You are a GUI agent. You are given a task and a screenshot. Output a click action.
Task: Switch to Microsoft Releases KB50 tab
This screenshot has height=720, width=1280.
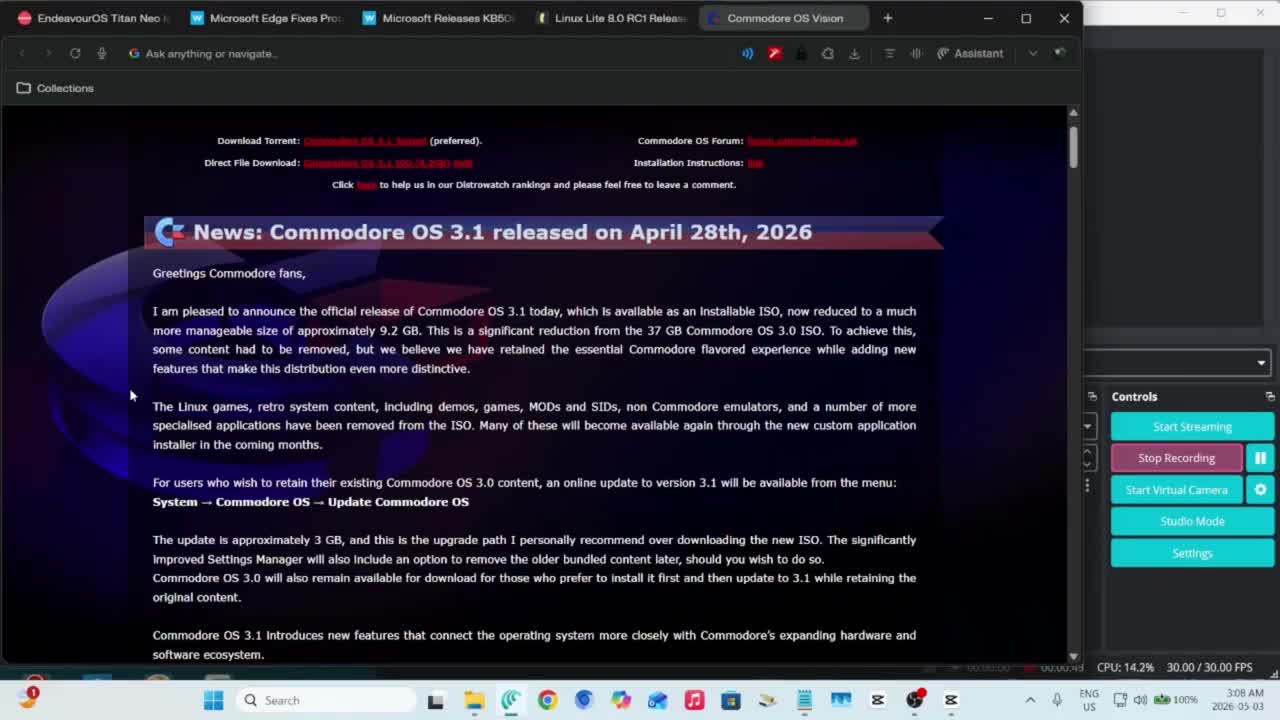coord(439,18)
